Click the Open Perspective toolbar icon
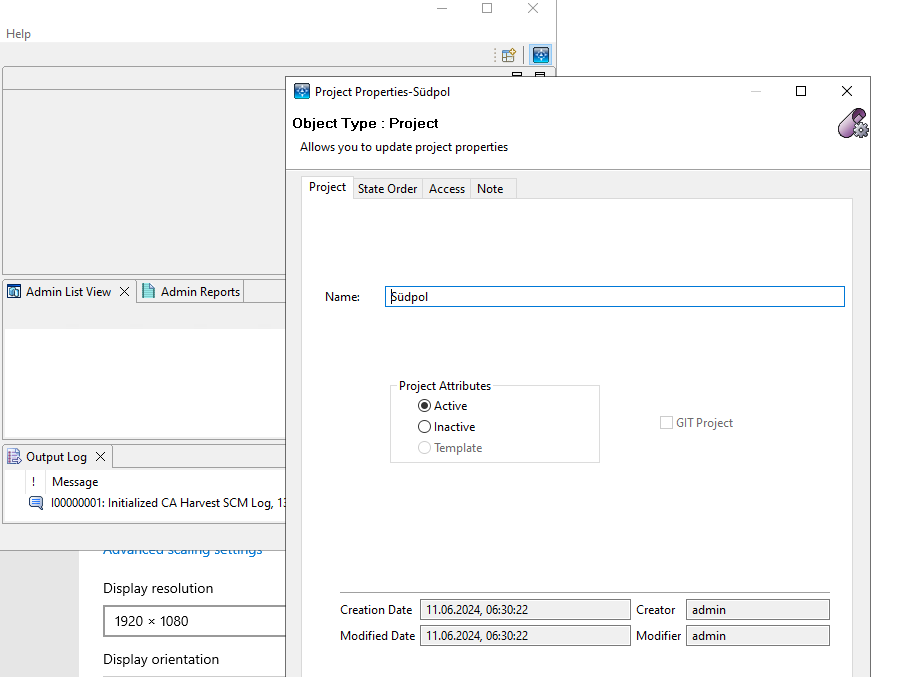This screenshot has height=677, width=911. [x=508, y=55]
